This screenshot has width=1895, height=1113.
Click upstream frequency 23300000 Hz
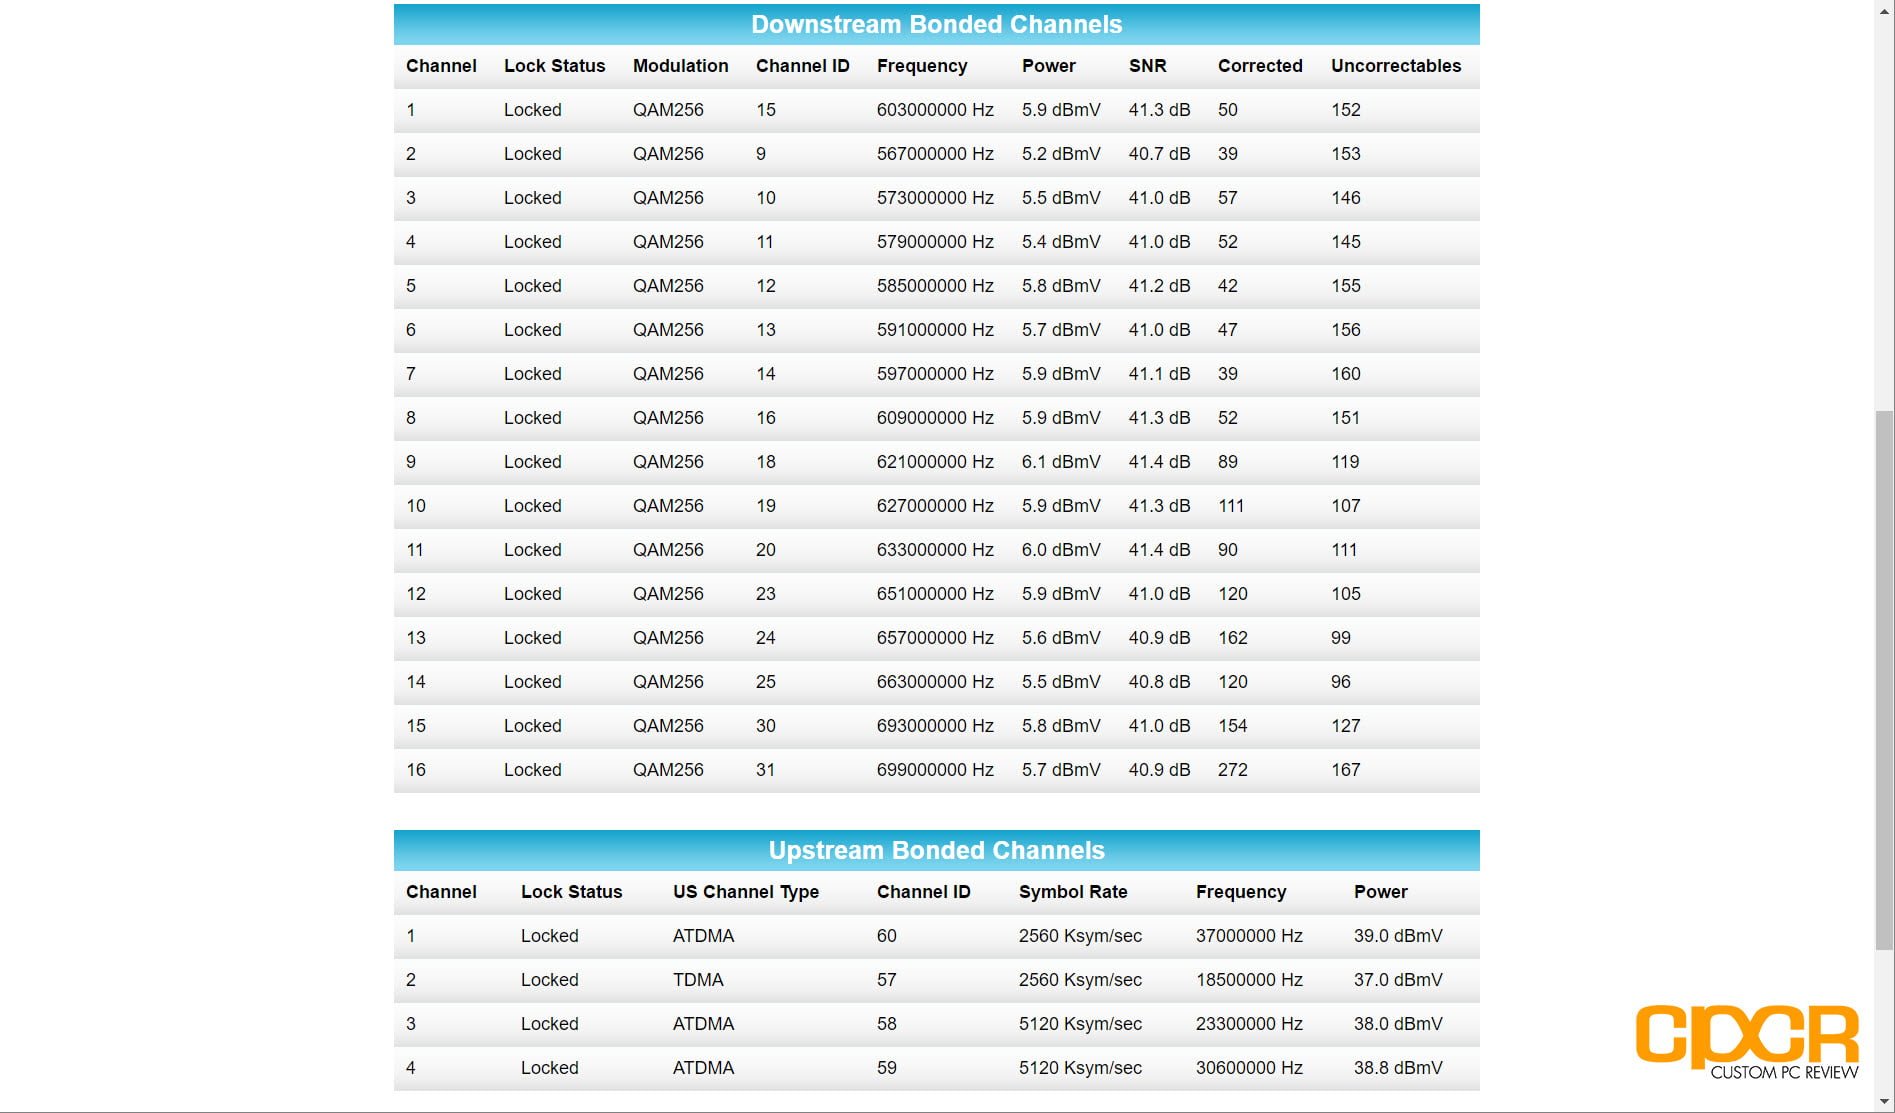(x=1249, y=1024)
